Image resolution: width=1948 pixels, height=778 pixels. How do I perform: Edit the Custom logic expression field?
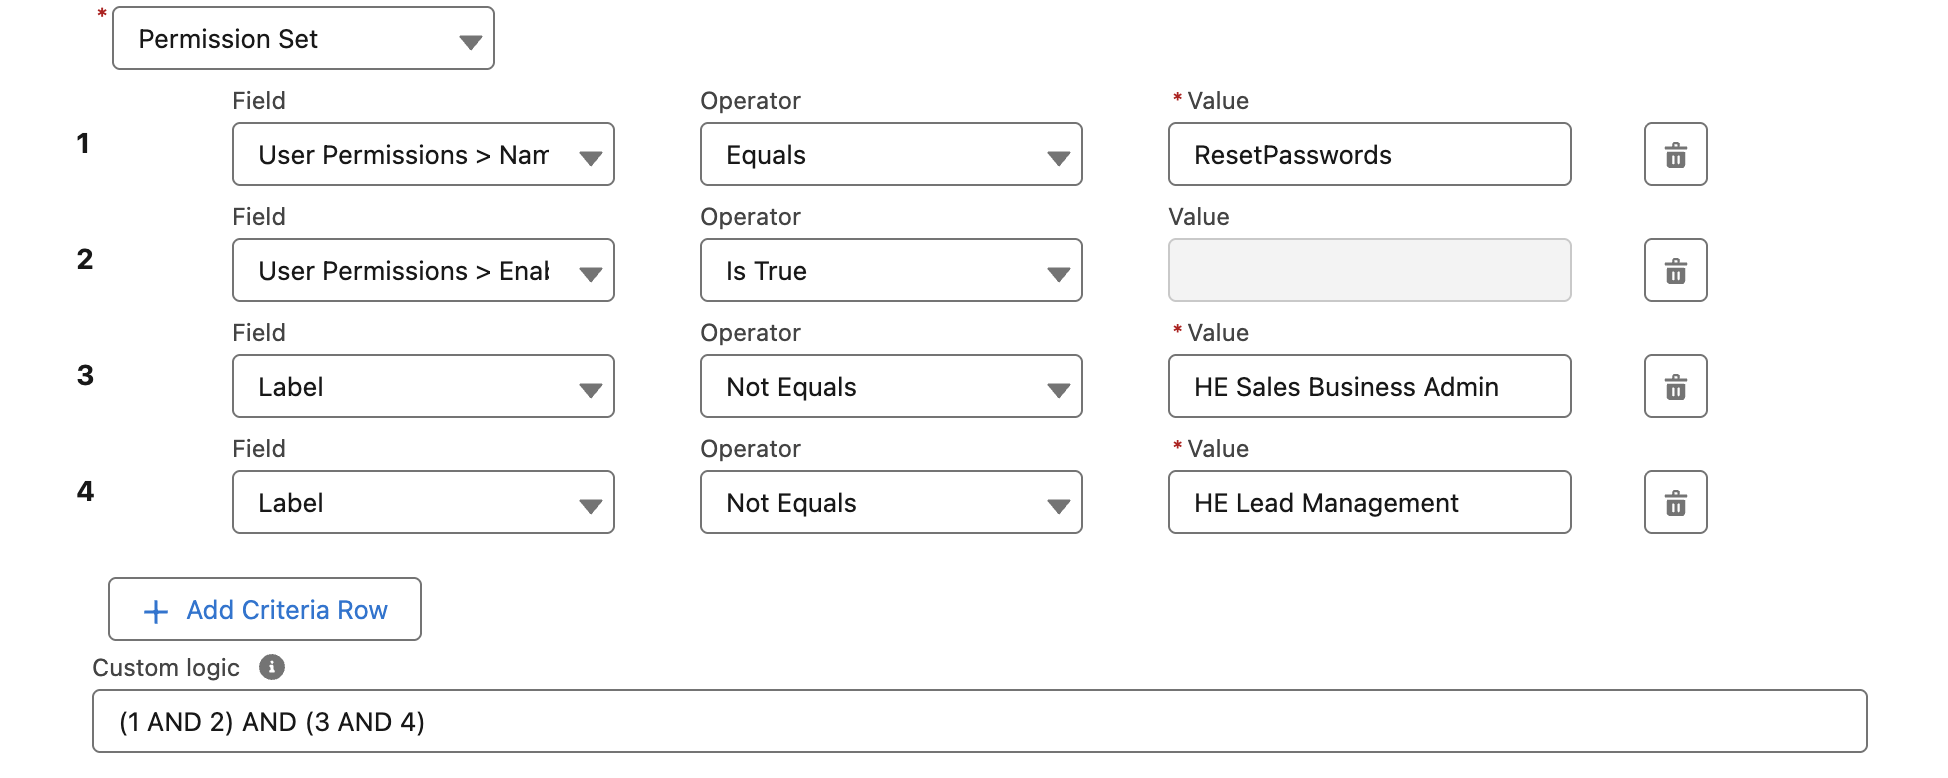pyautogui.click(x=980, y=721)
